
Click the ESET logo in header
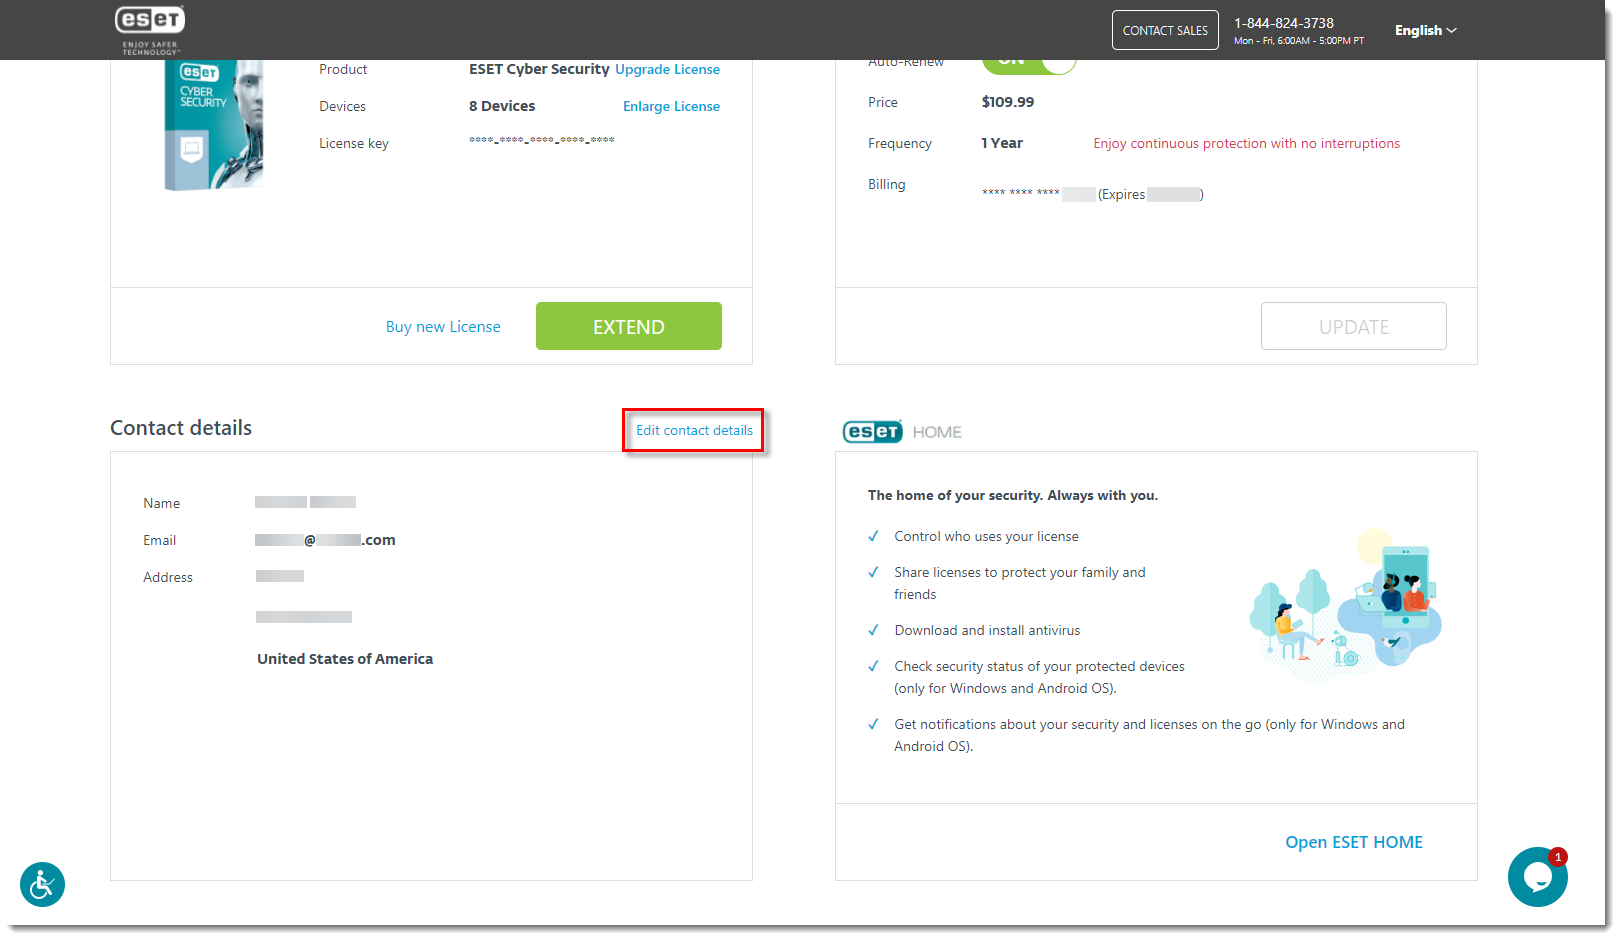pyautogui.click(x=150, y=30)
